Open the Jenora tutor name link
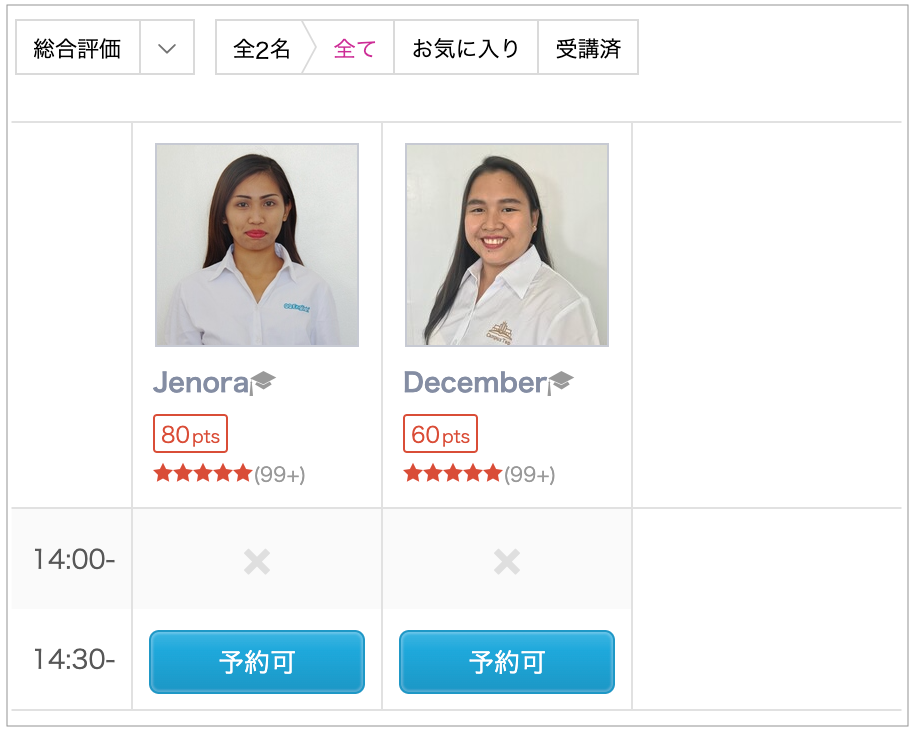Image resolution: width=911 pixels, height=742 pixels. pyautogui.click(x=200, y=382)
